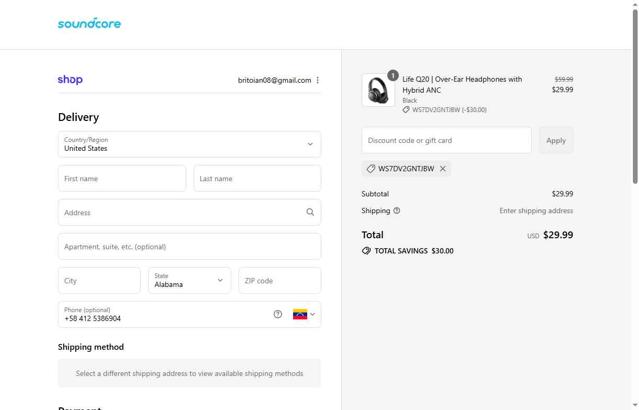Click the First name field
The width and height of the screenshot is (639, 410).
(122, 179)
